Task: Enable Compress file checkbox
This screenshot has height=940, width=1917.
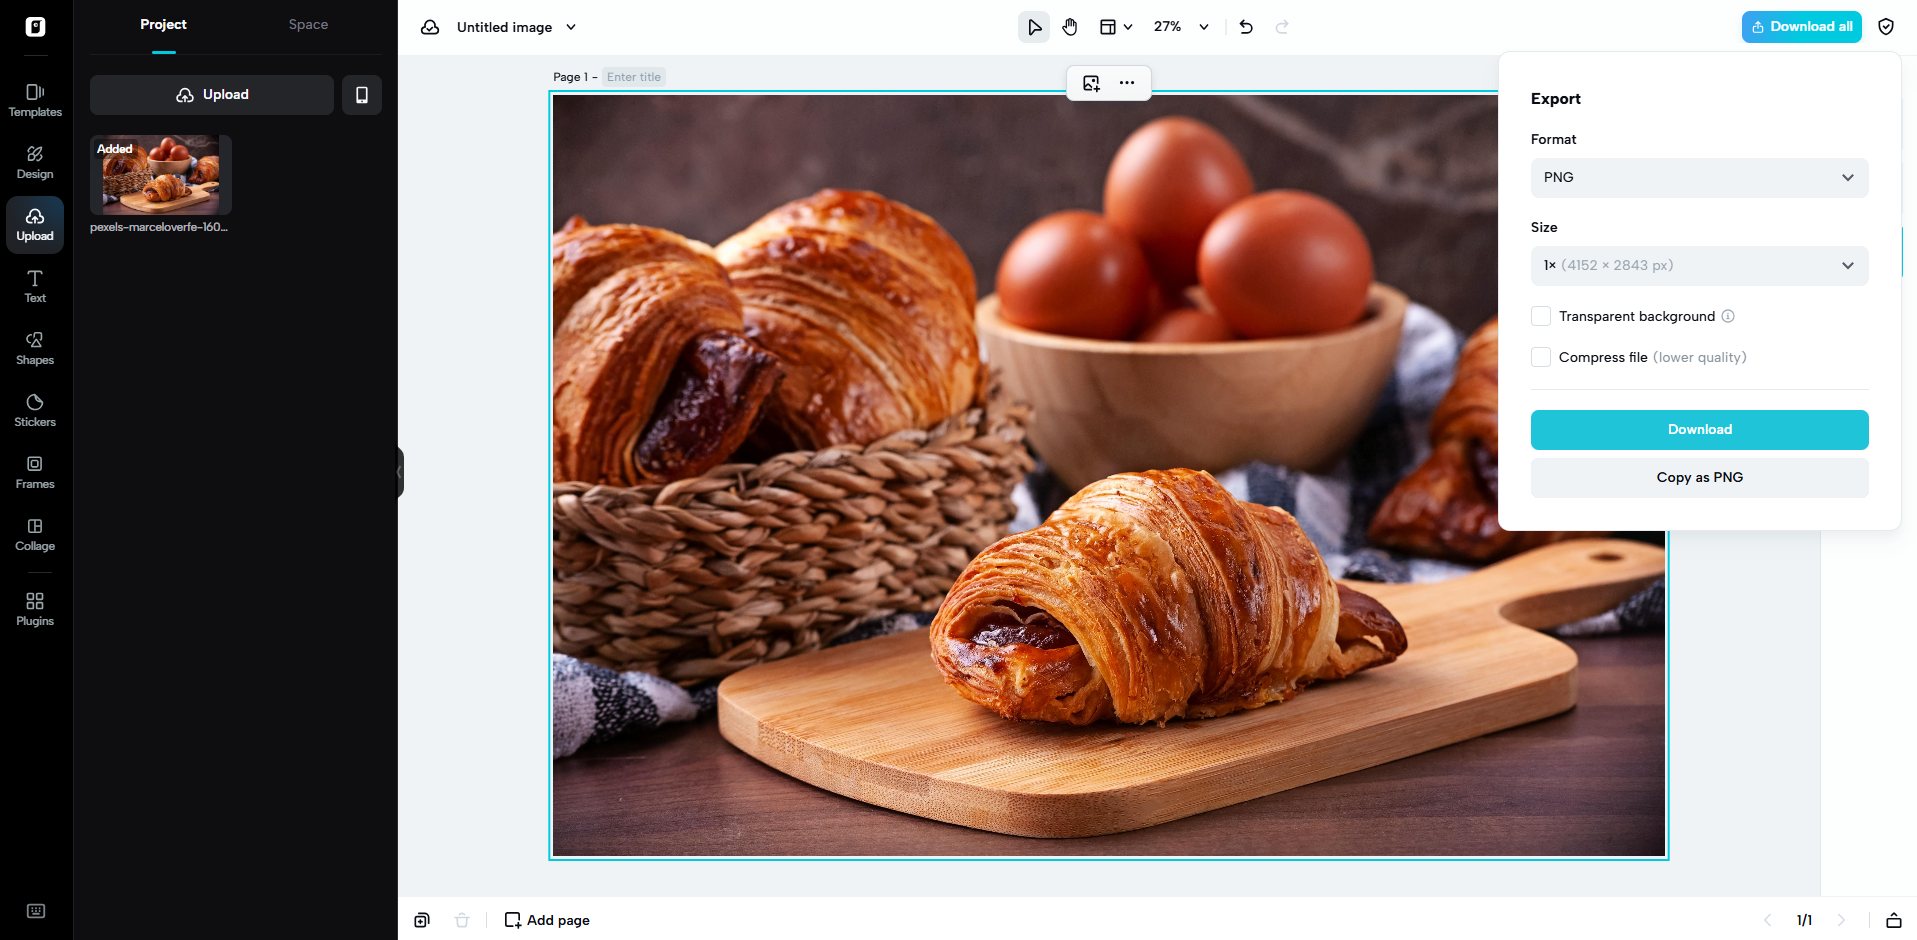Action: coord(1541,357)
